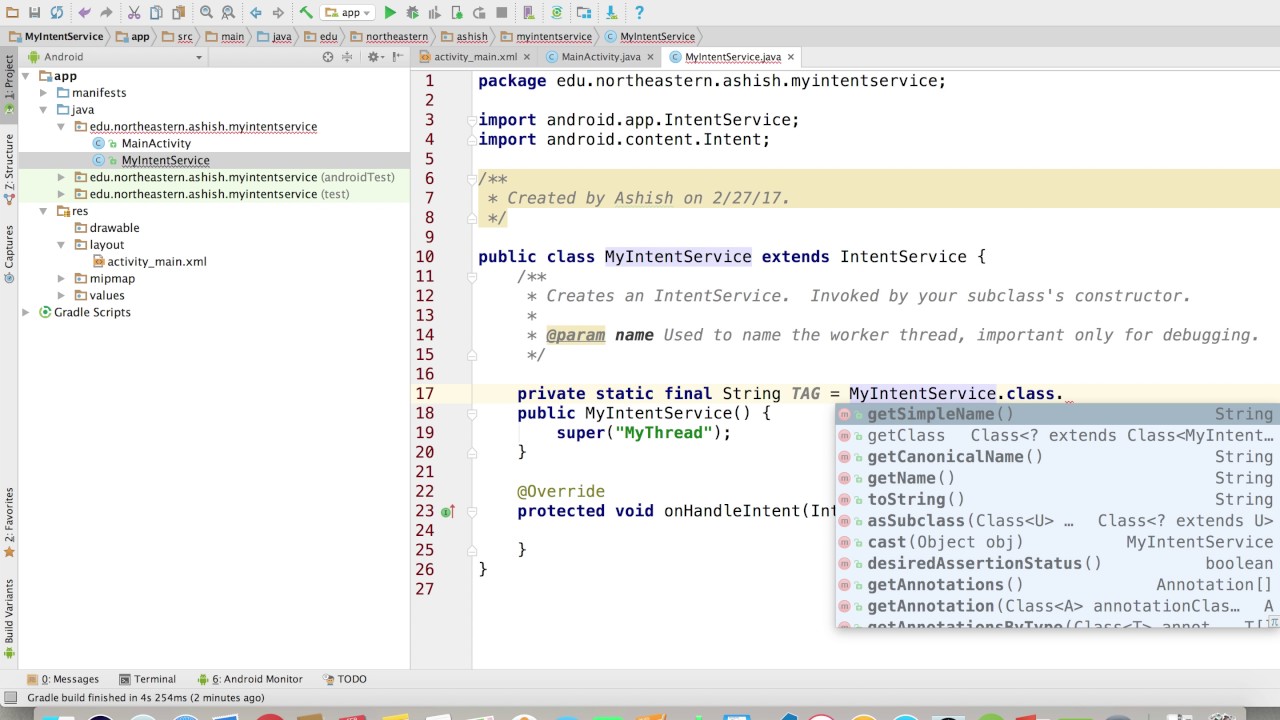Choose getSimpleName() from autocomplete list
Image resolution: width=1280 pixels, height=720 pixels.
1056,414
